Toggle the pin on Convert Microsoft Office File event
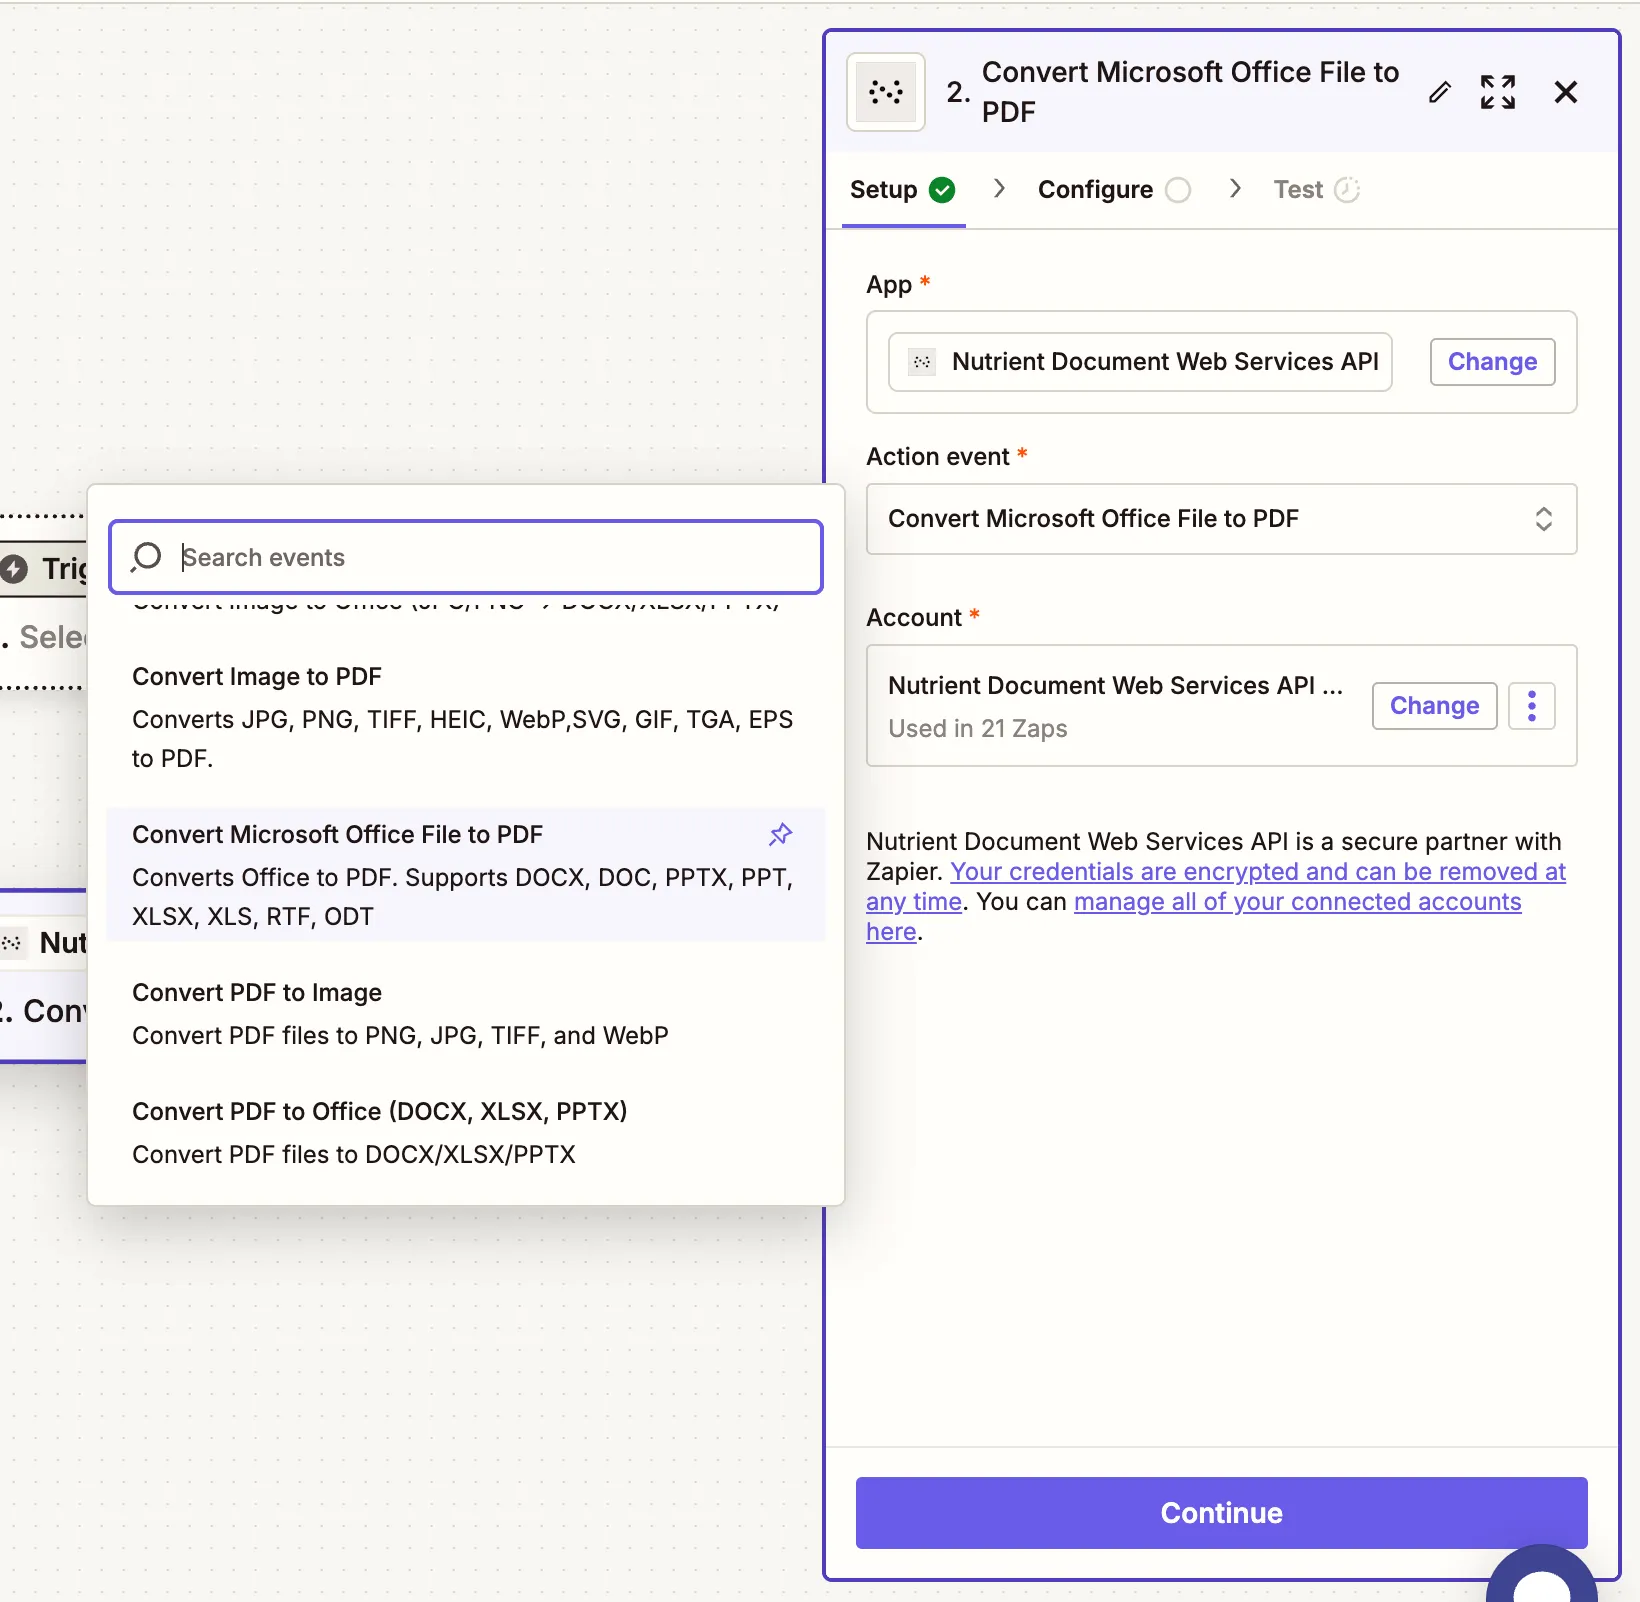The image size is (1640, 1602). tap(781, 835)
